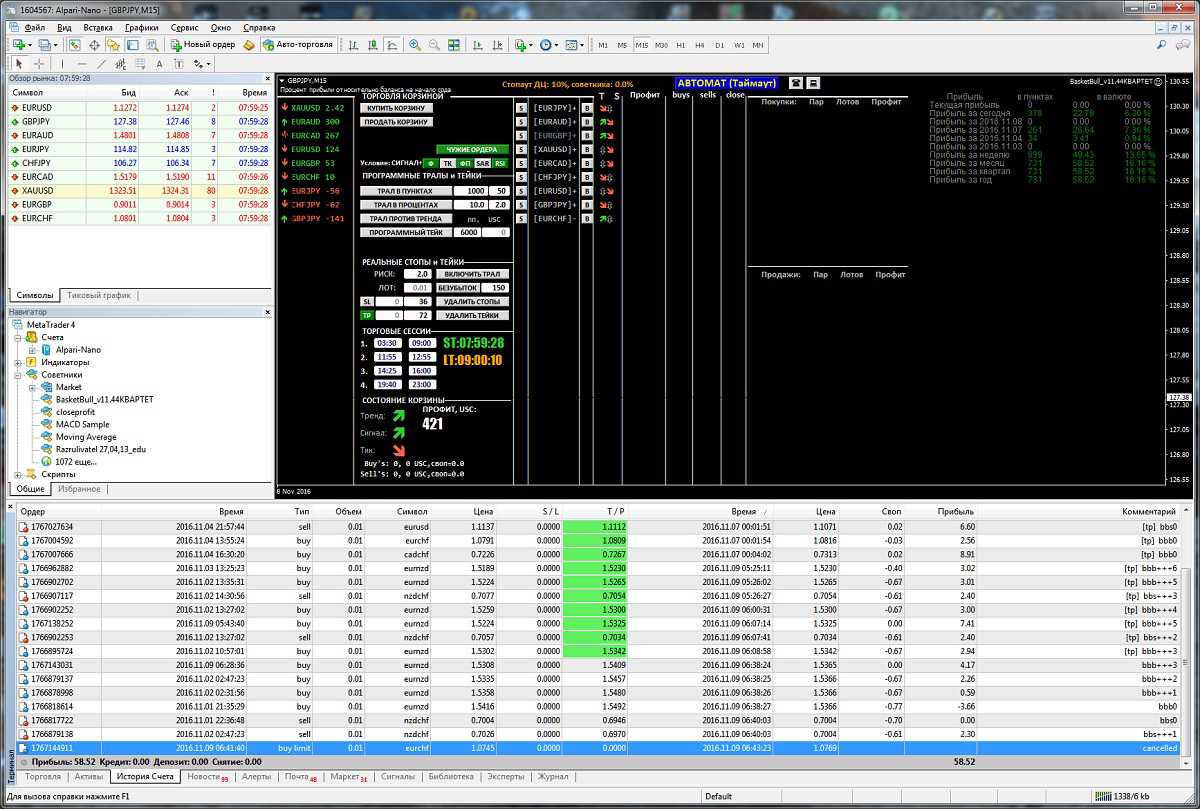This screenshot has width=1200, height=809.
Task: Click the green ЧУЖИЕ ОРДЕРА indicator button
Action: (x=471, y=149)
